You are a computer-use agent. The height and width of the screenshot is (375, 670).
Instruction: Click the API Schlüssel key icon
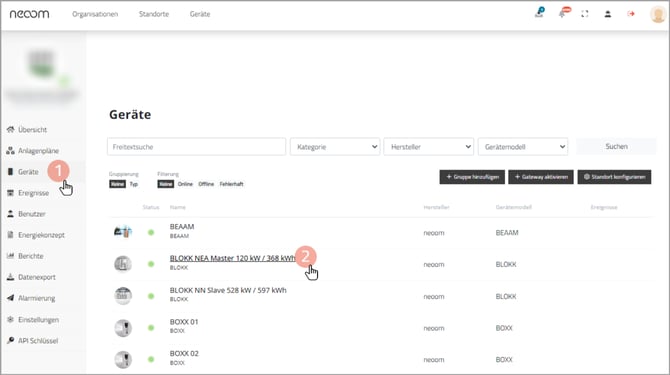(x=10, y=340)
